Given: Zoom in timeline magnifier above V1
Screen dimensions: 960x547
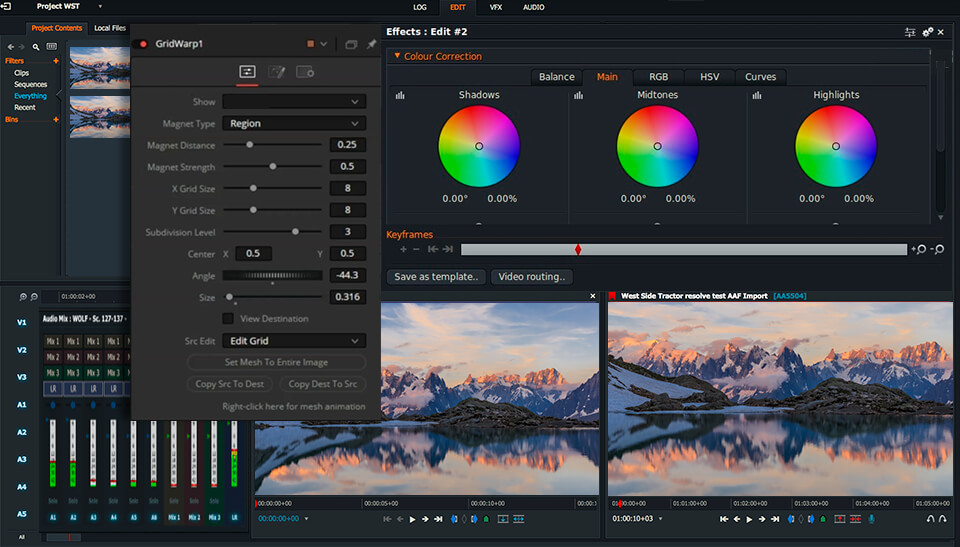Looking at the screenshot, I should [x=23, y=296].
